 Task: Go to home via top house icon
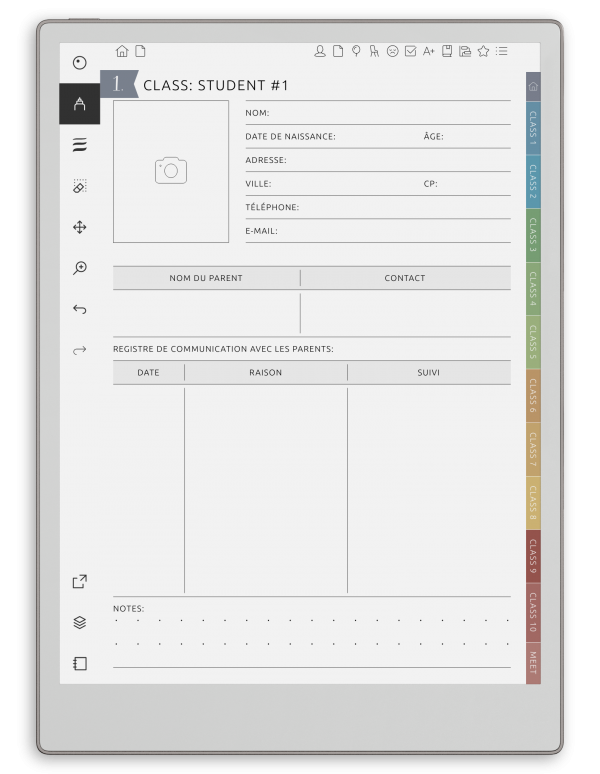(122, 51)
